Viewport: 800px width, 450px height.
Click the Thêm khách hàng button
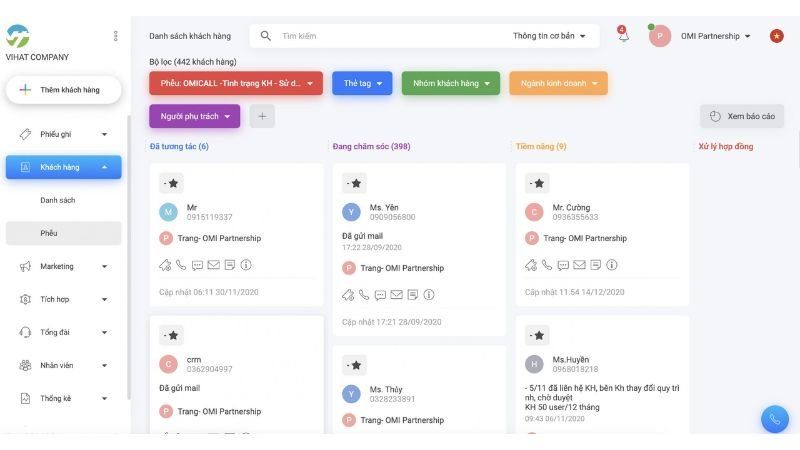[63, 90]
